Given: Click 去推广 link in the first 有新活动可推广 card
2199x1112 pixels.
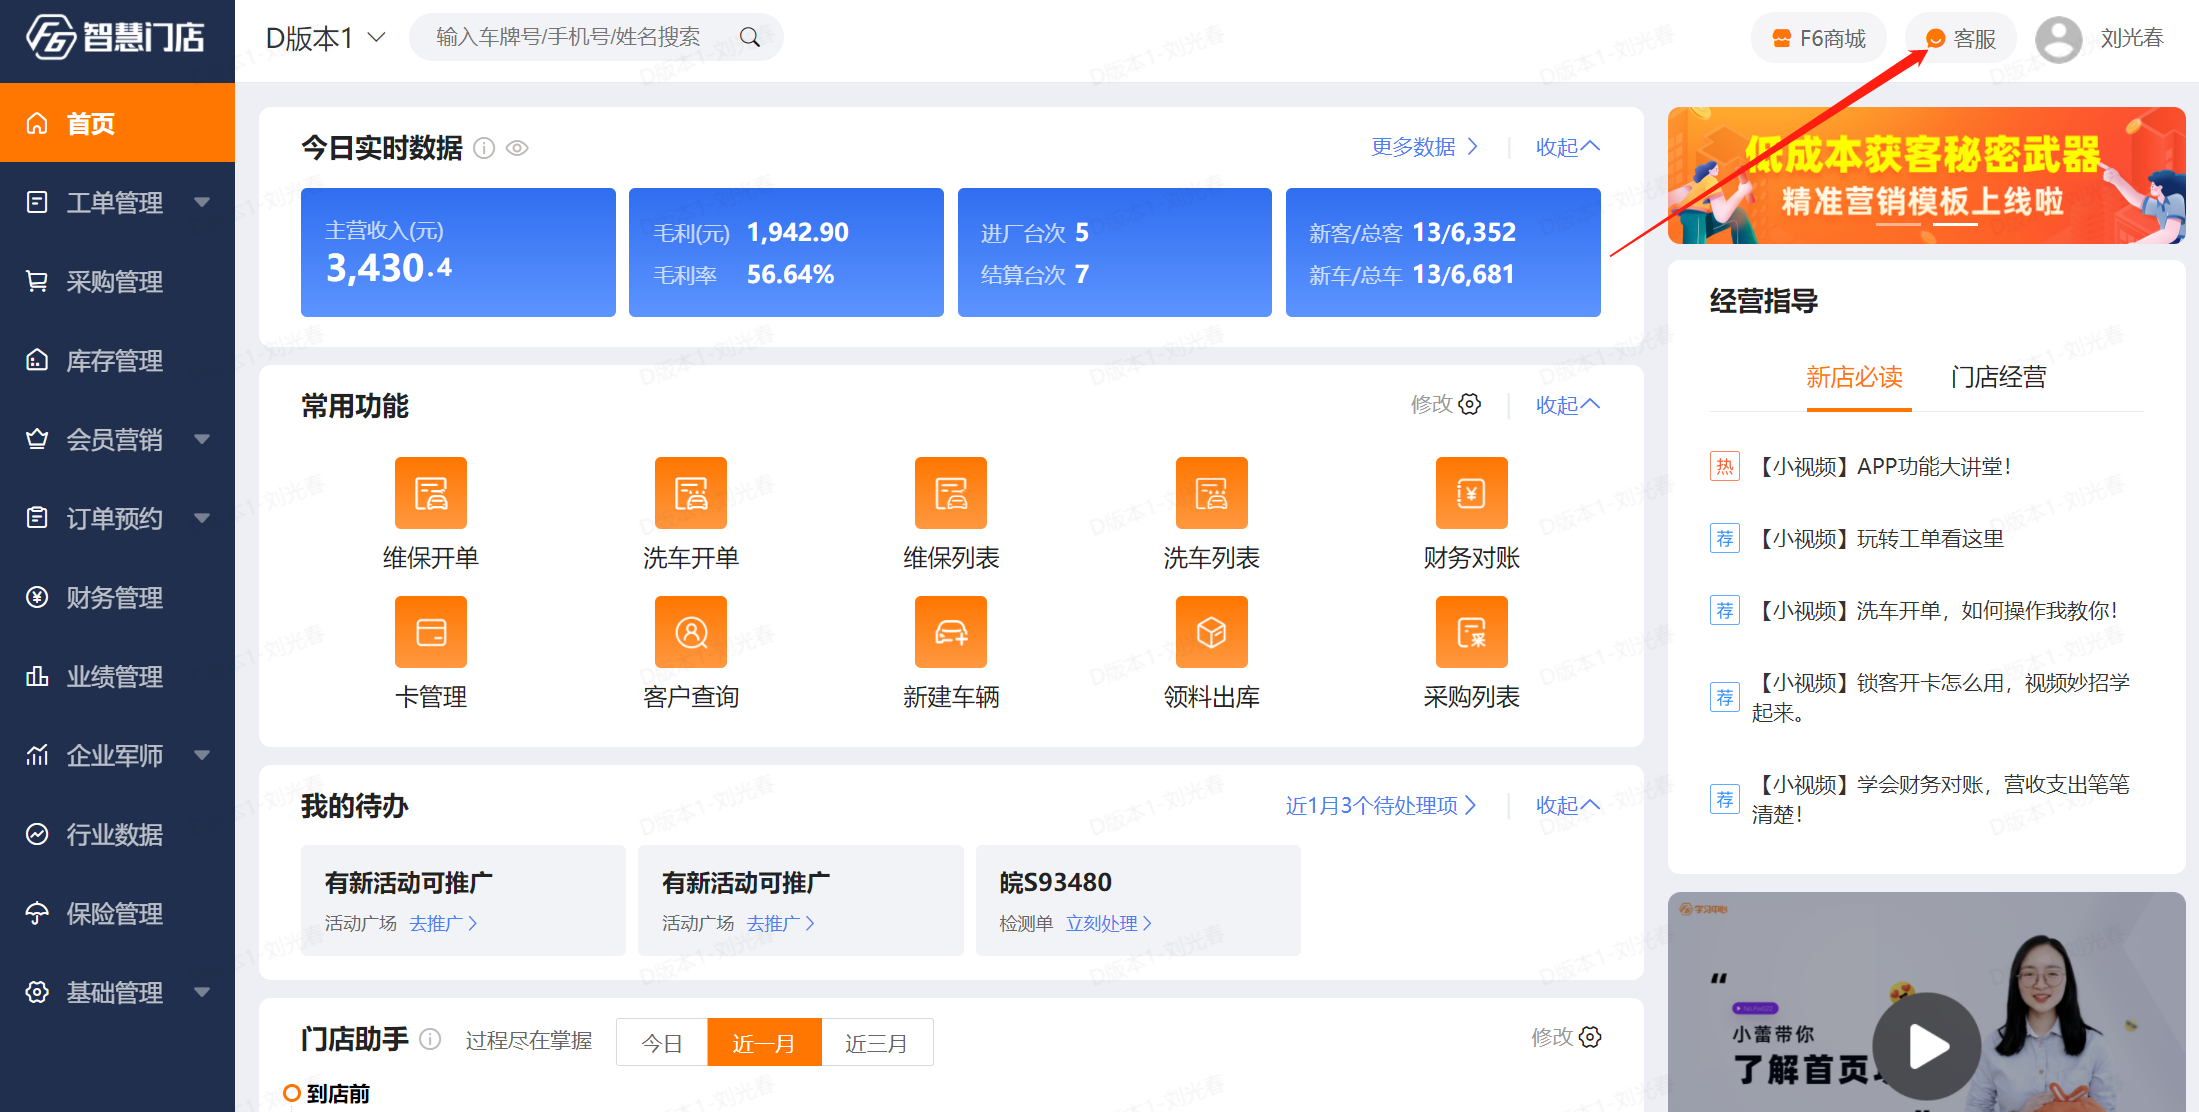Looking at the screenshot, I should click(x=443, y=923).
